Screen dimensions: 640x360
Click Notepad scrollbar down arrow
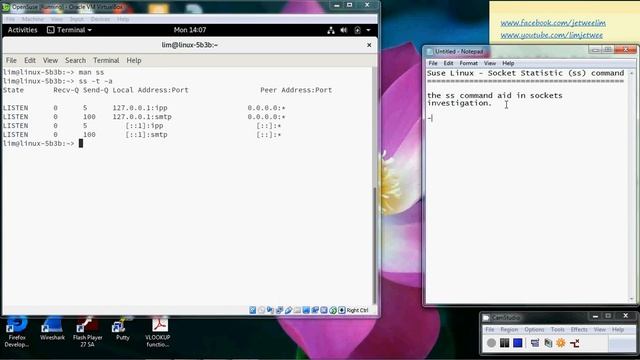point(632,299)
